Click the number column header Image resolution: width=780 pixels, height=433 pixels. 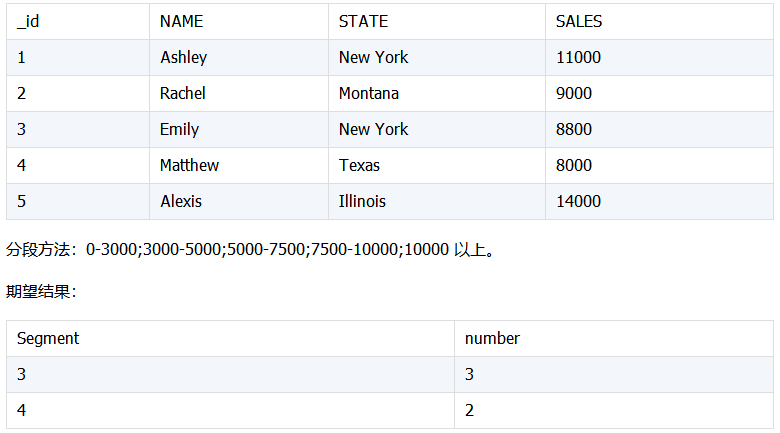pos(492,338)
